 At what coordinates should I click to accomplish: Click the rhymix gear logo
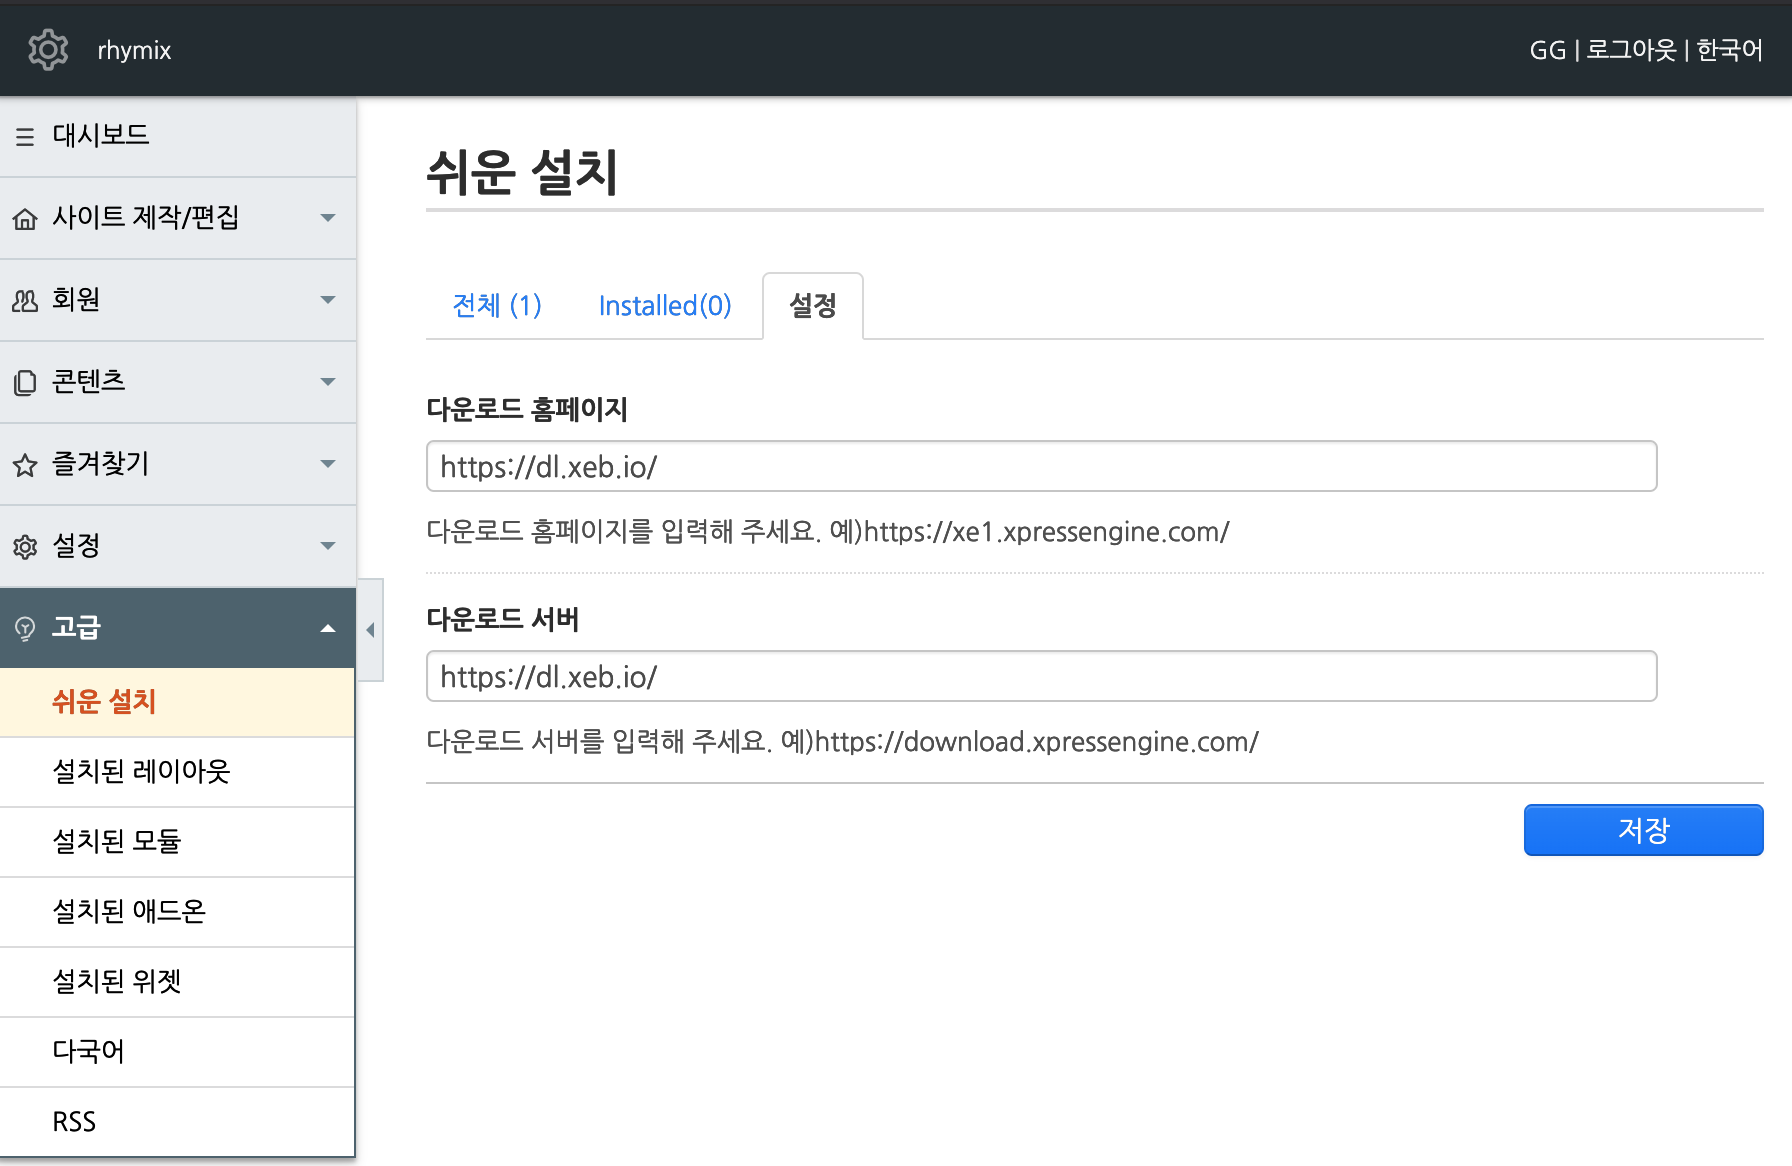tap(47, 49)
